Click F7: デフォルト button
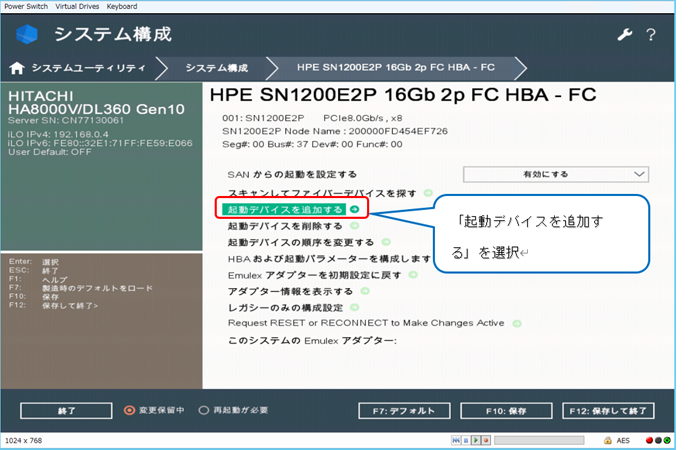The width and height of the screenshot is (700, 450). point(404,411)
